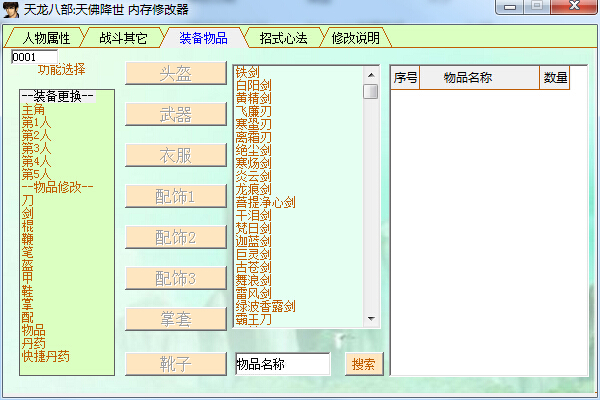Select 铁剑 in the item list
This screenshot has height=400, width=600.
click(x=248, y=72)
